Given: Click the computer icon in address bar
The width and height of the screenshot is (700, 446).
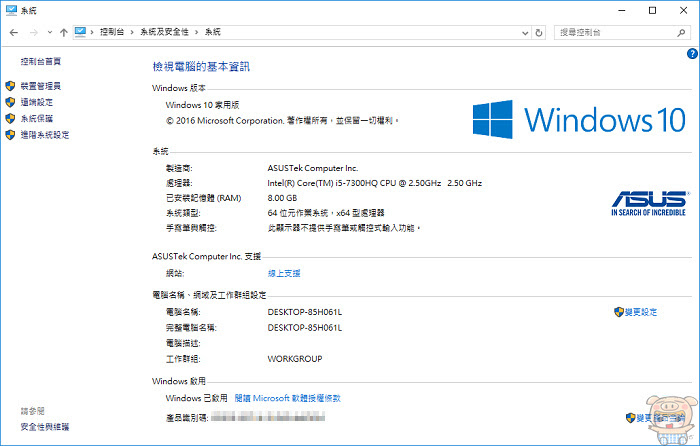Looking at the screenshot, I should tap(80, 32).
